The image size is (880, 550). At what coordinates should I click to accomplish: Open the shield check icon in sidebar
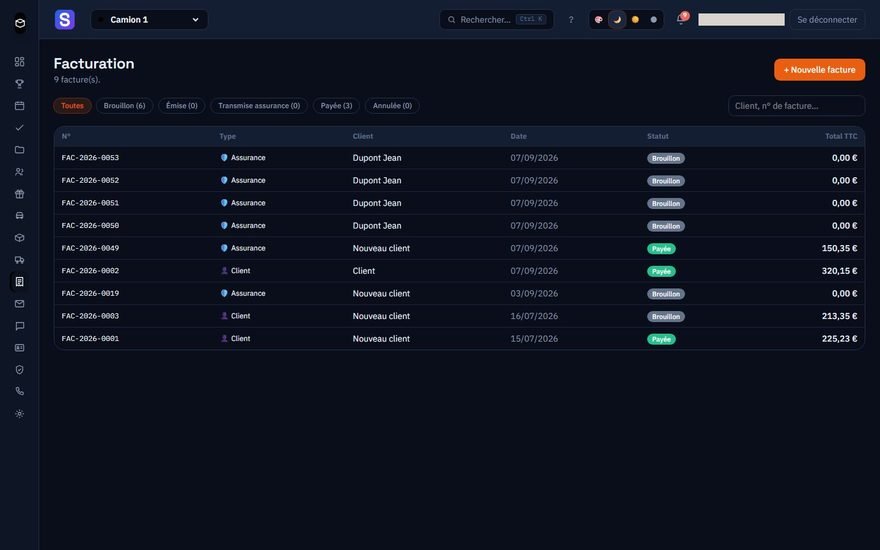tap(20, 370)
